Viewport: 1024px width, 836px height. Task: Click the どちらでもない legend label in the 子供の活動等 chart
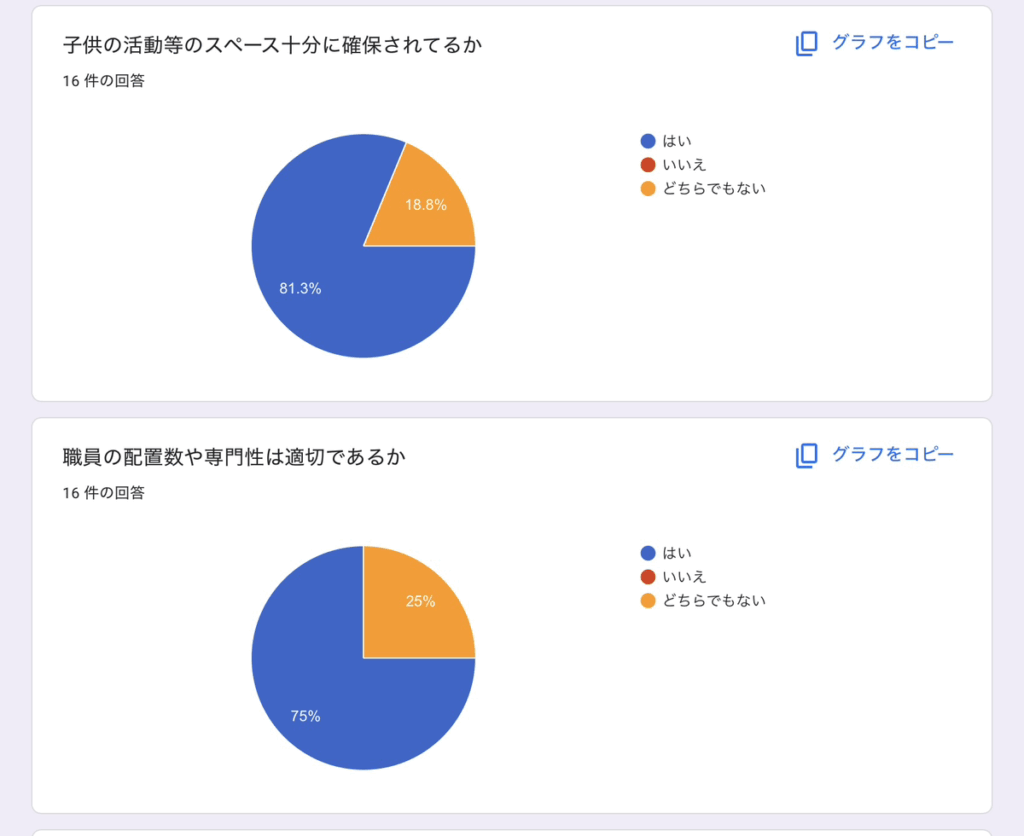coord(714,188)
